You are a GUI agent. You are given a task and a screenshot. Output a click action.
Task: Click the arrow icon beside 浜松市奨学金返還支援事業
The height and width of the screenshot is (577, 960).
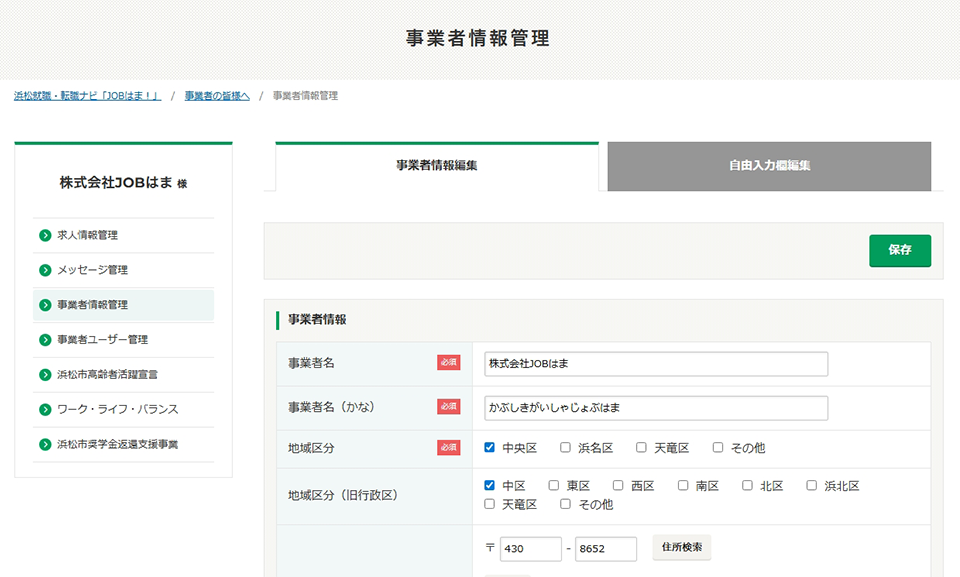[x=45, y=444]
